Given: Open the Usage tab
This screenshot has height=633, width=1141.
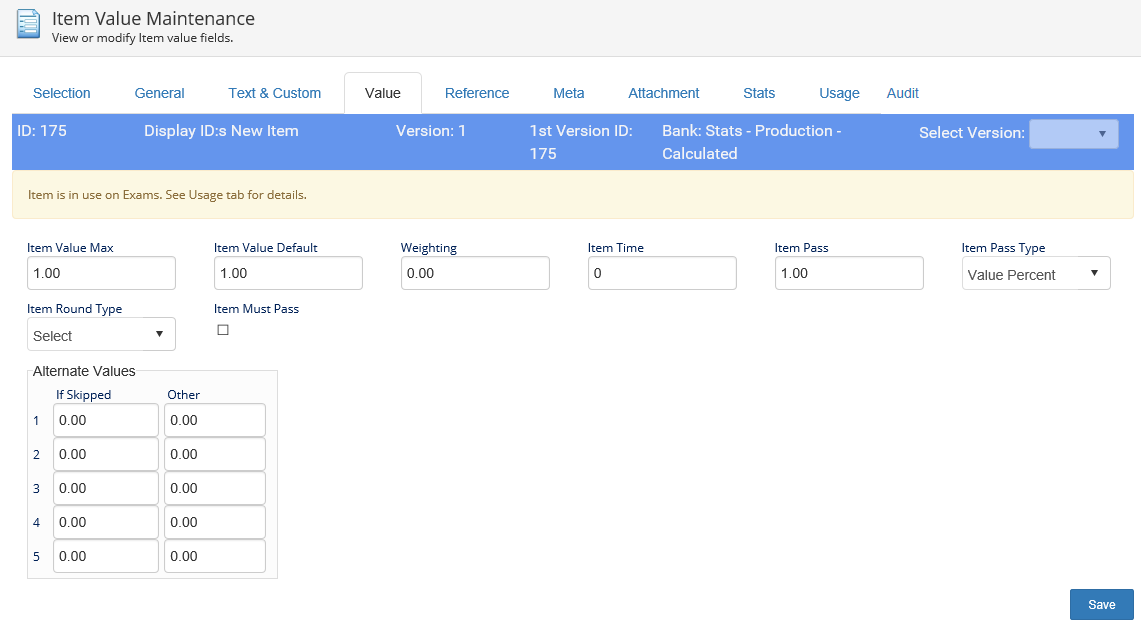Looking at the screenshot, I should tap(839, 93).
